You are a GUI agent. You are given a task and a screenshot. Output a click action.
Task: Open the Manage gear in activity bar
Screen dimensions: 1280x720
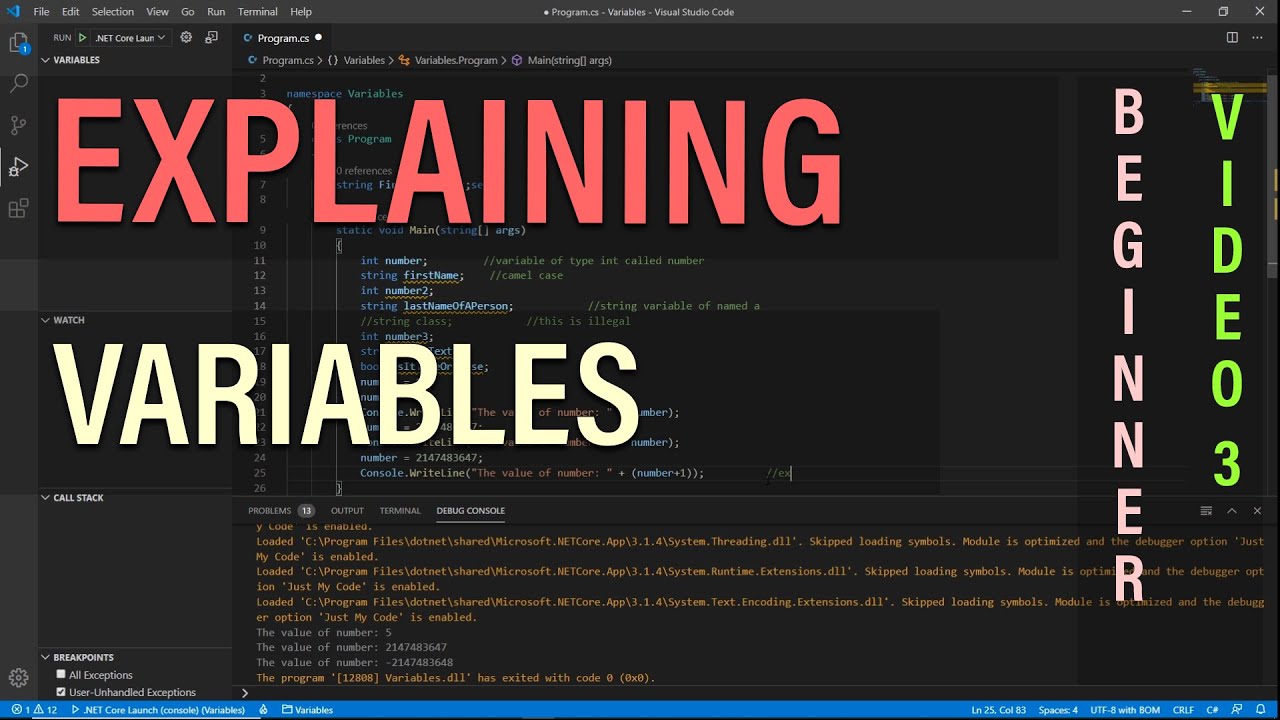point(18,677)
